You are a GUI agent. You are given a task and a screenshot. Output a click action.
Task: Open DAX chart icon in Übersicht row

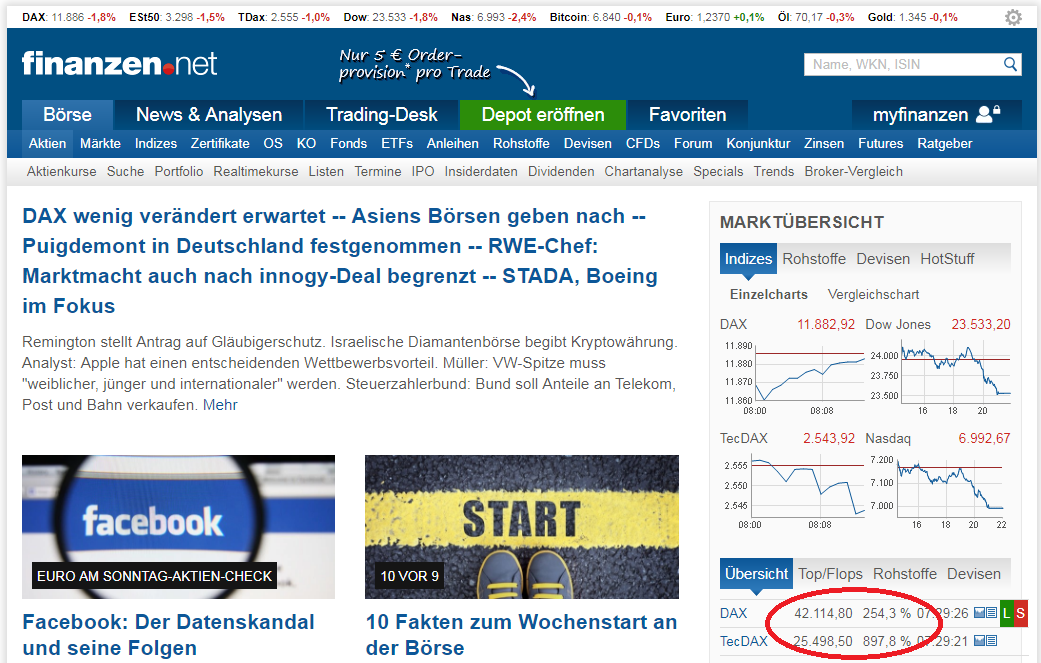pos(979,613)
